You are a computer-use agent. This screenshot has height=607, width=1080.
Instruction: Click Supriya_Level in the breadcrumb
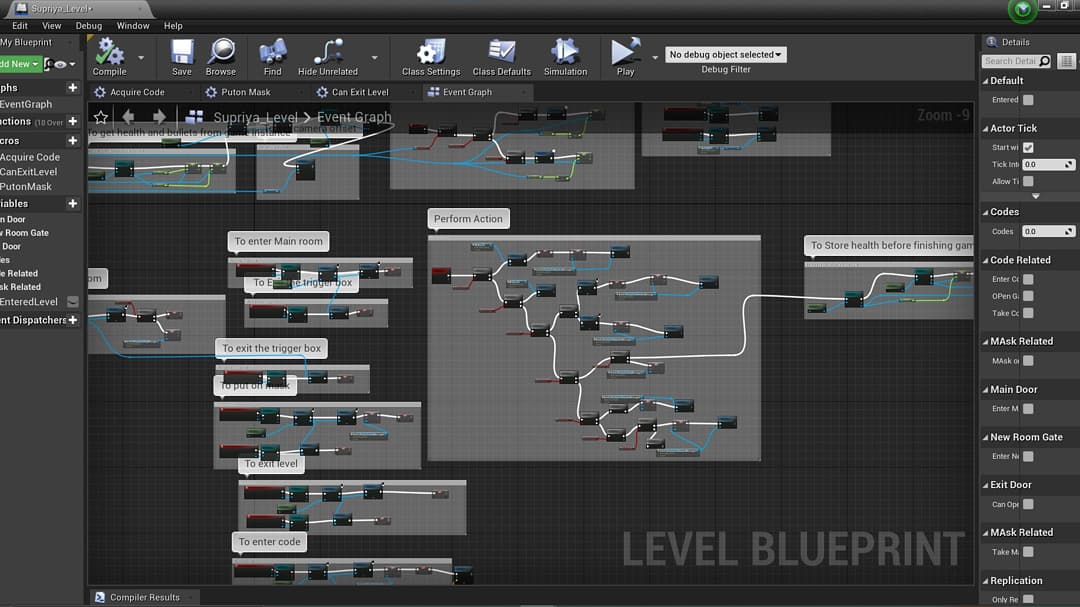tap(256, 117)
